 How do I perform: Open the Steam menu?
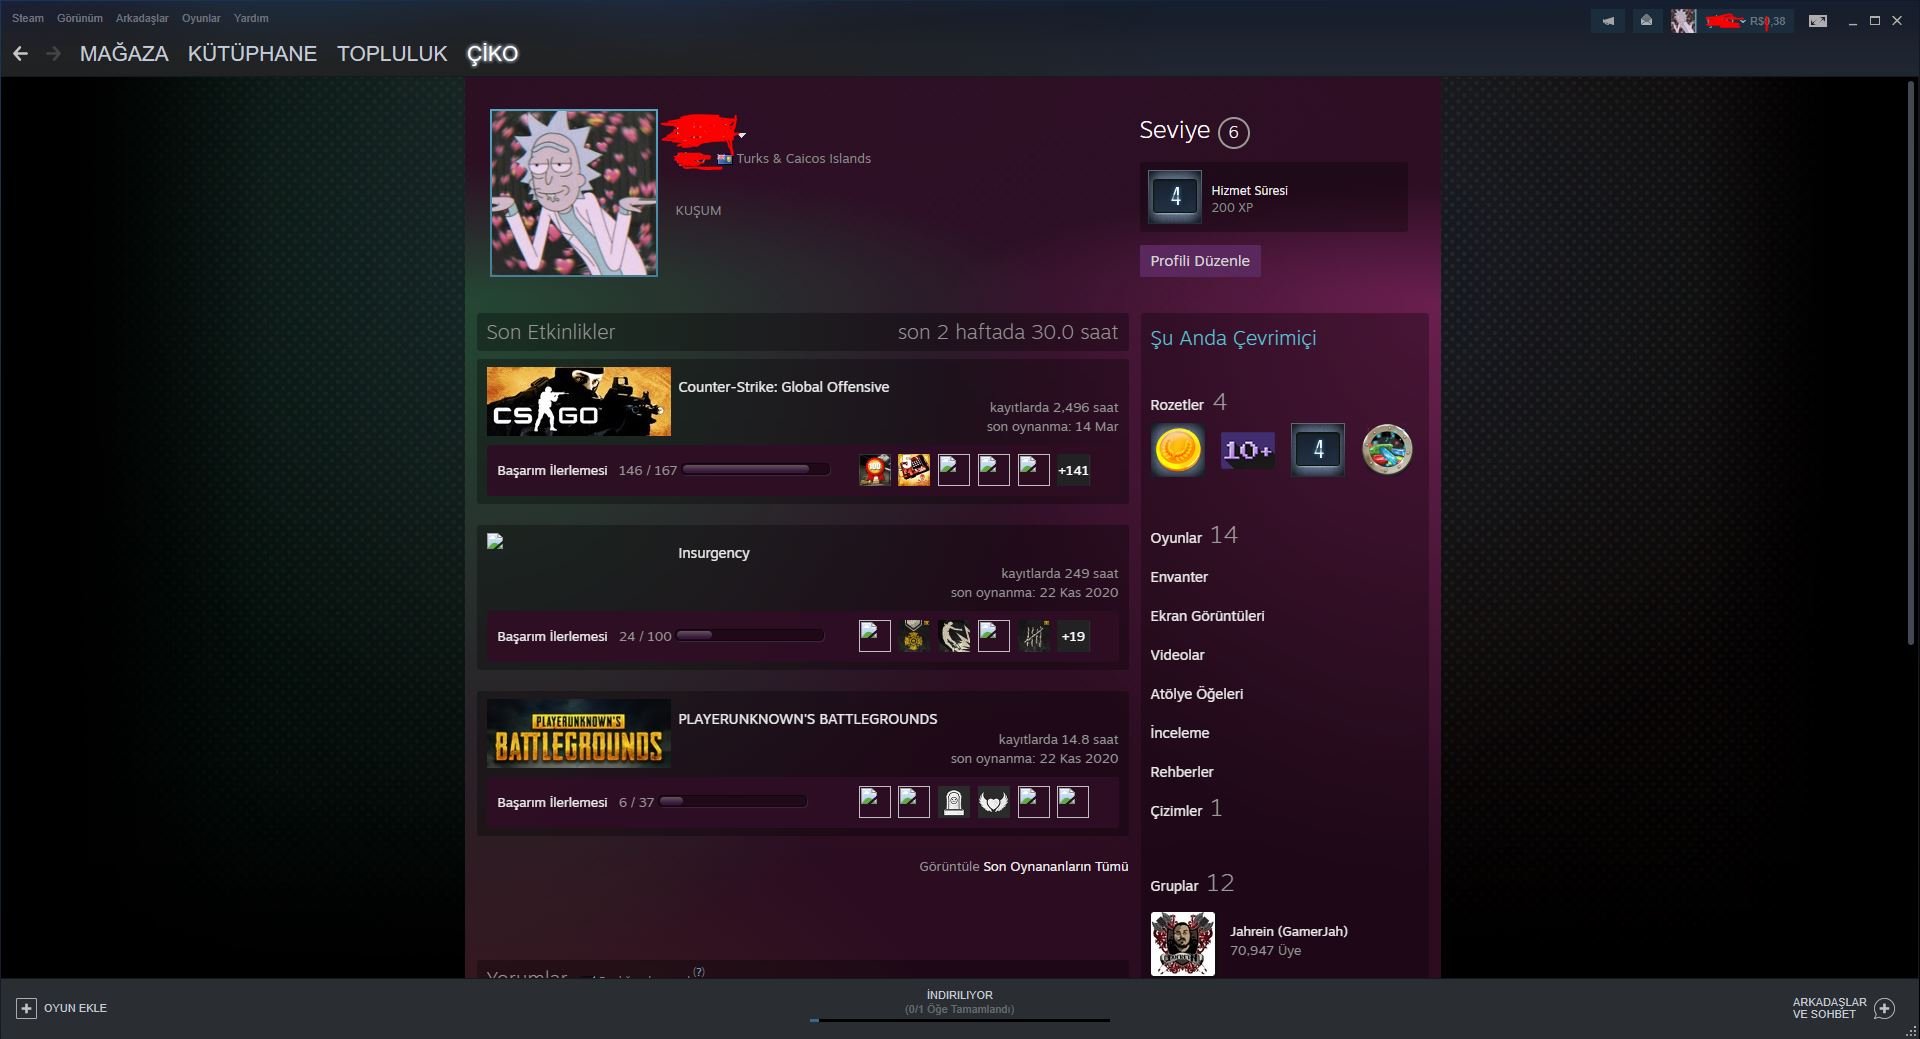pos(28,18)
